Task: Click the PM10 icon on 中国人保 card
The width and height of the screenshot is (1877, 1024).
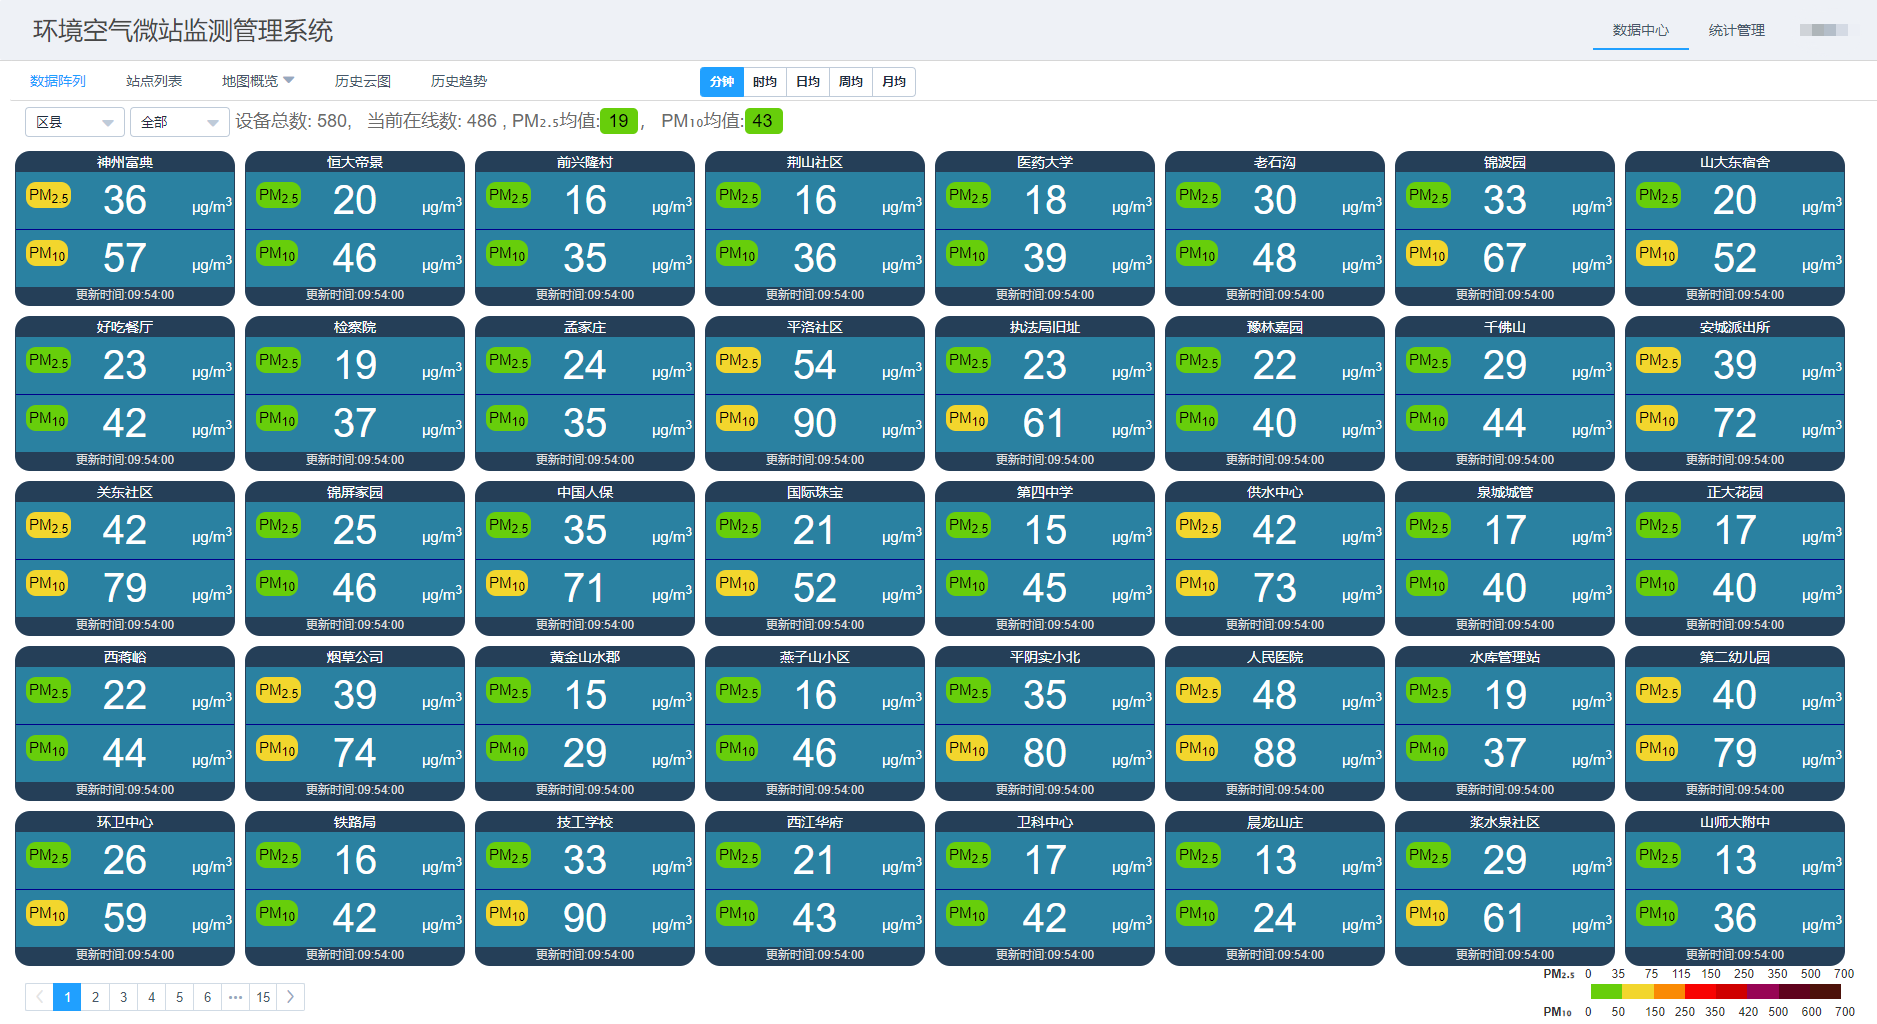Action: 507,583
